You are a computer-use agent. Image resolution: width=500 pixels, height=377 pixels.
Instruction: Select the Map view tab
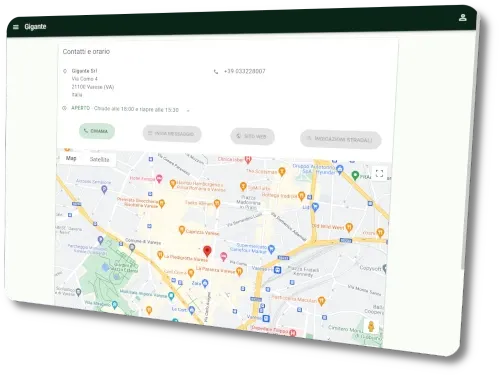pyautogui.click(x=71, y=158)
